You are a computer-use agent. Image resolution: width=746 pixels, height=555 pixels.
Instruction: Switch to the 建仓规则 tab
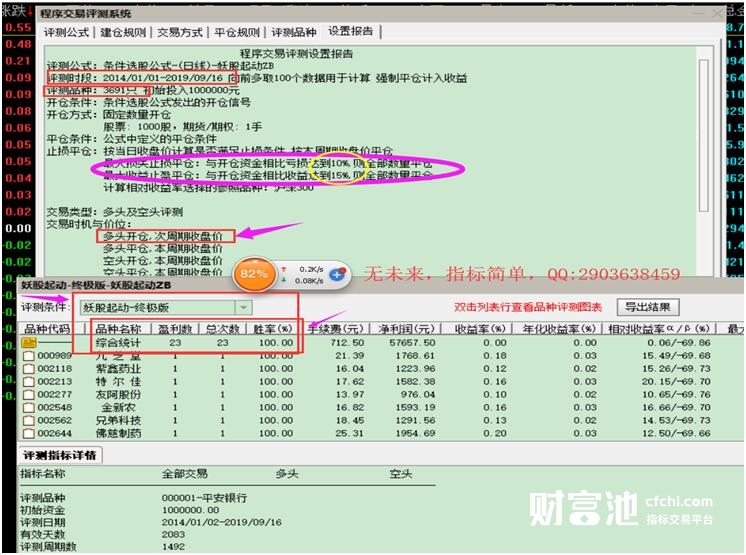click(123, 32)
